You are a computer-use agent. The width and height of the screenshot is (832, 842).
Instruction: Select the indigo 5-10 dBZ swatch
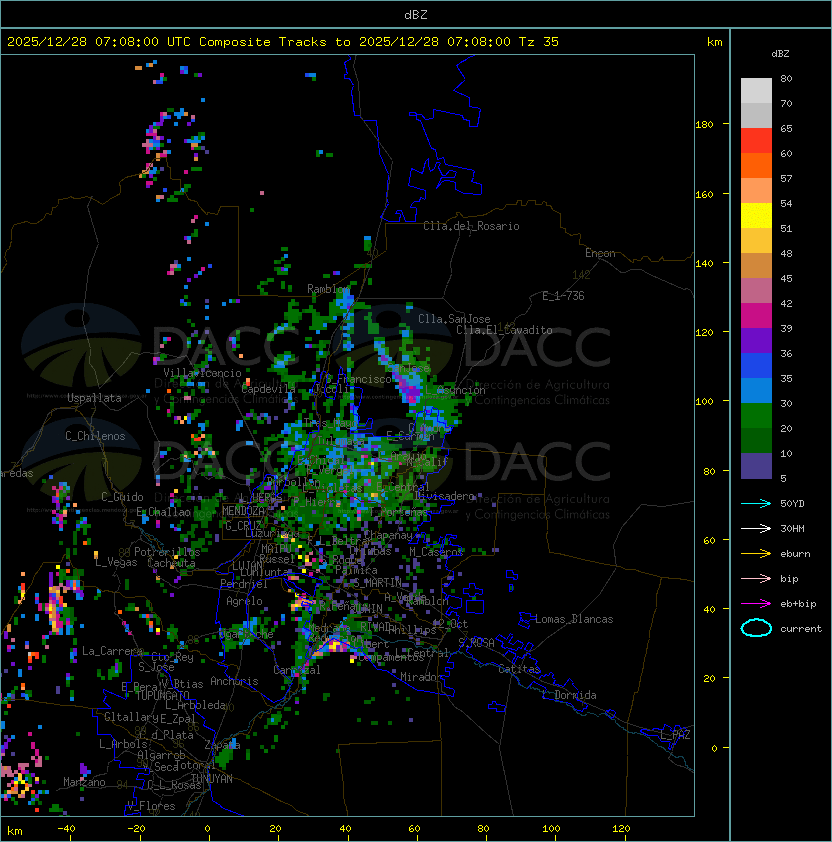[x=756, y=466]
